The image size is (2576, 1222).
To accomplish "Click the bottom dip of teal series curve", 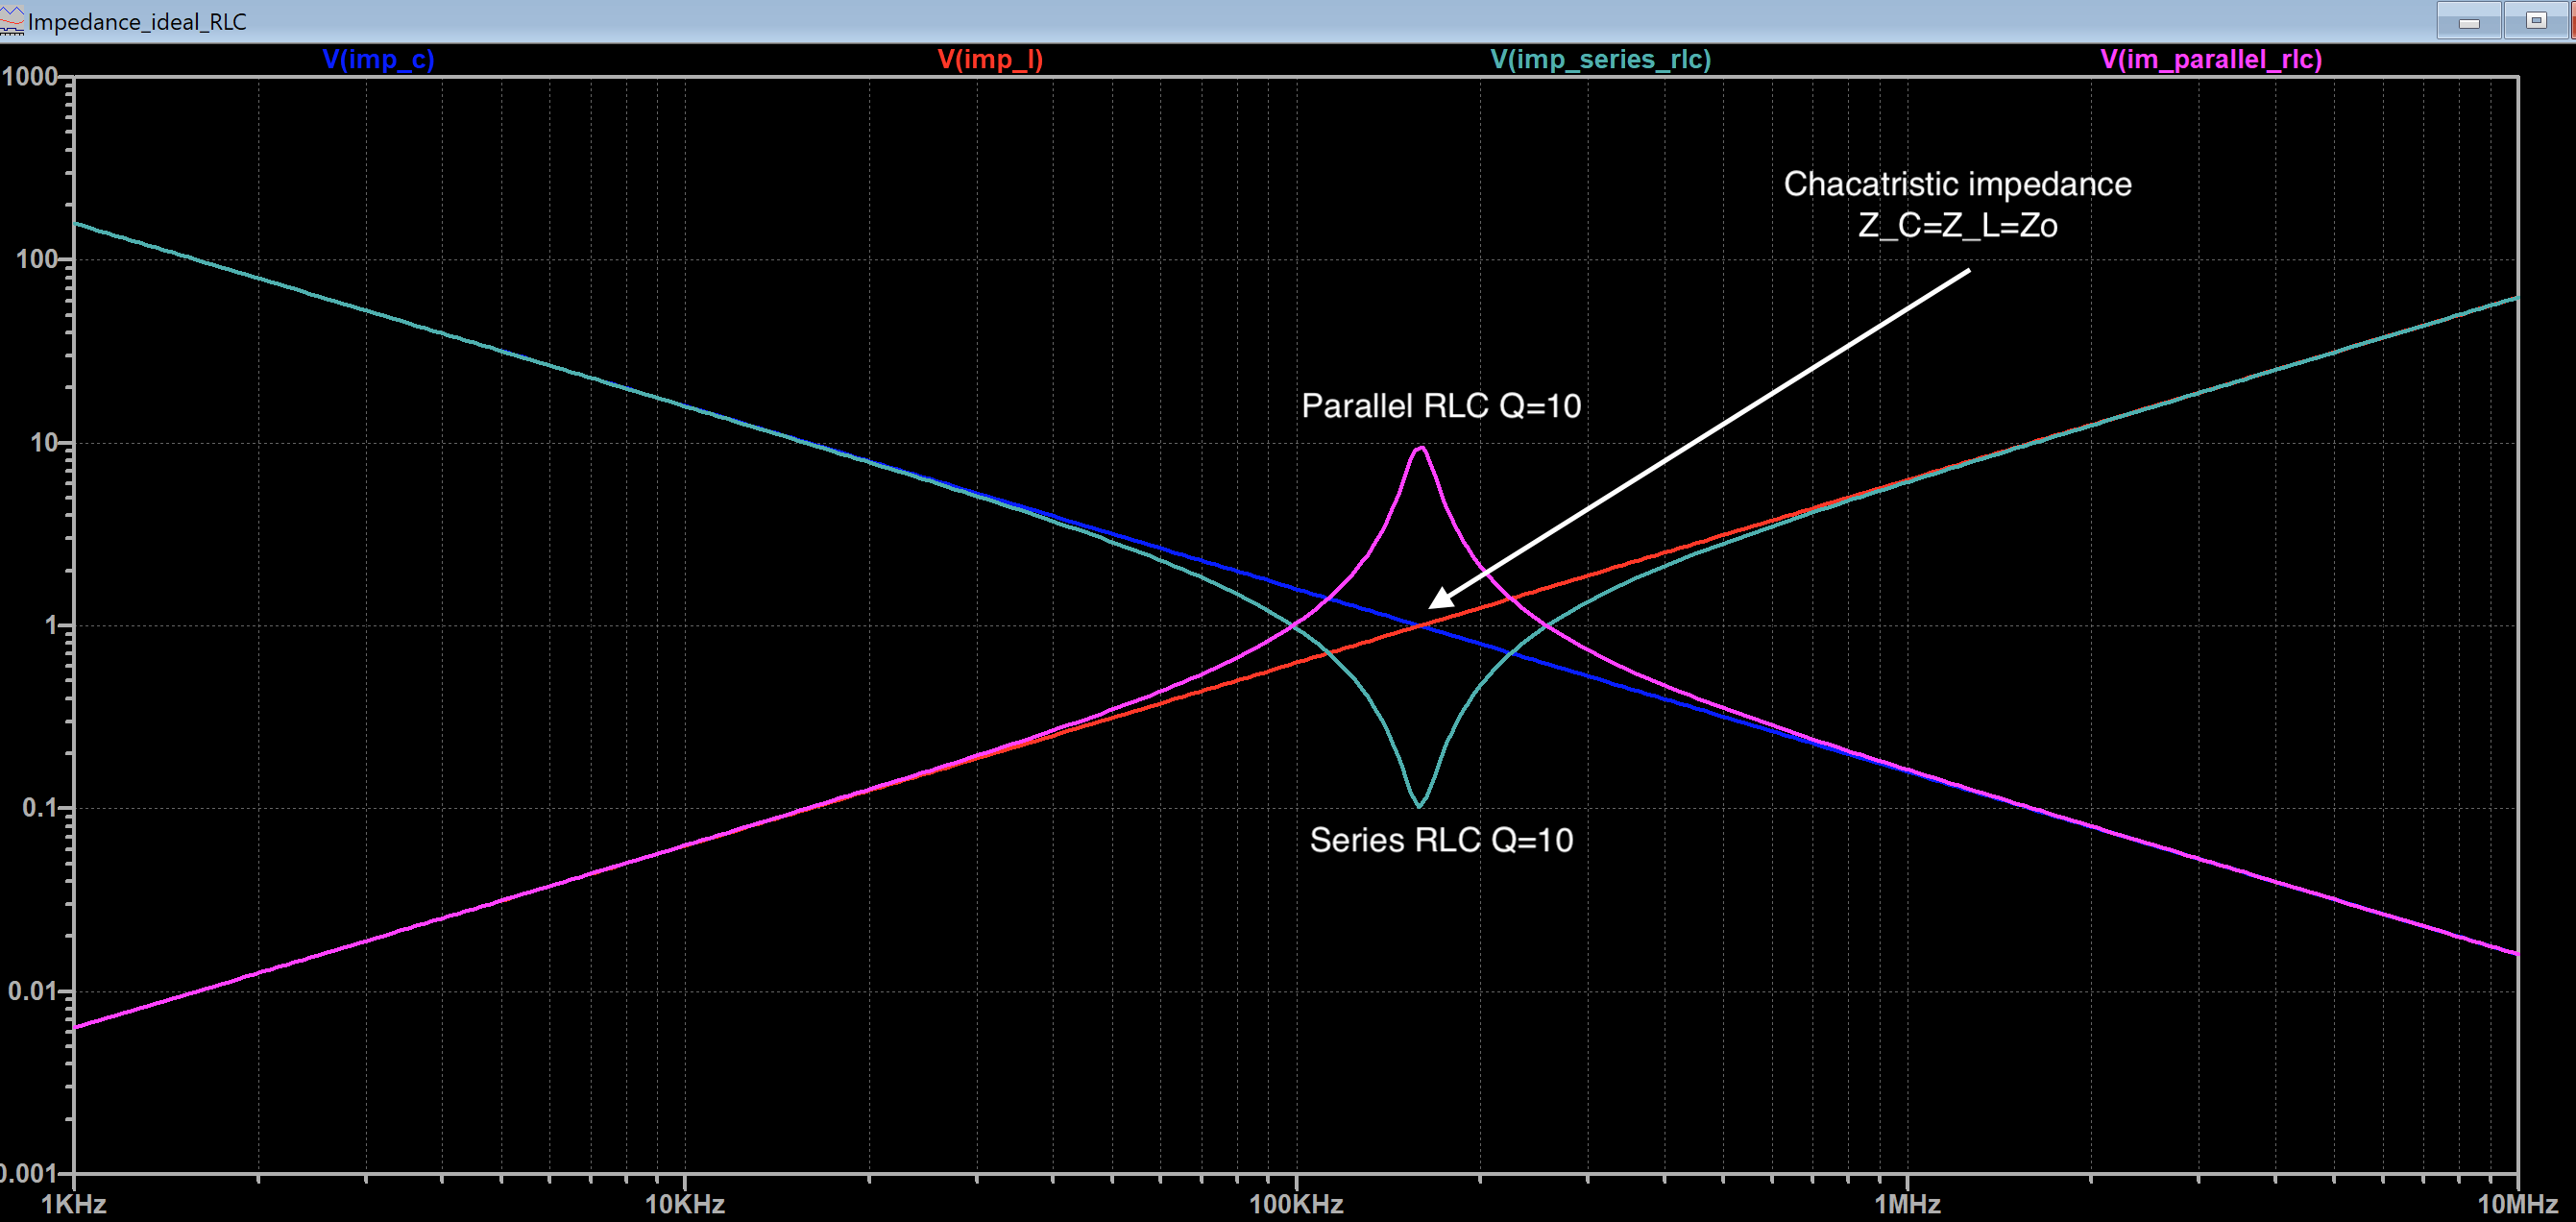I will pos(1419,805).
